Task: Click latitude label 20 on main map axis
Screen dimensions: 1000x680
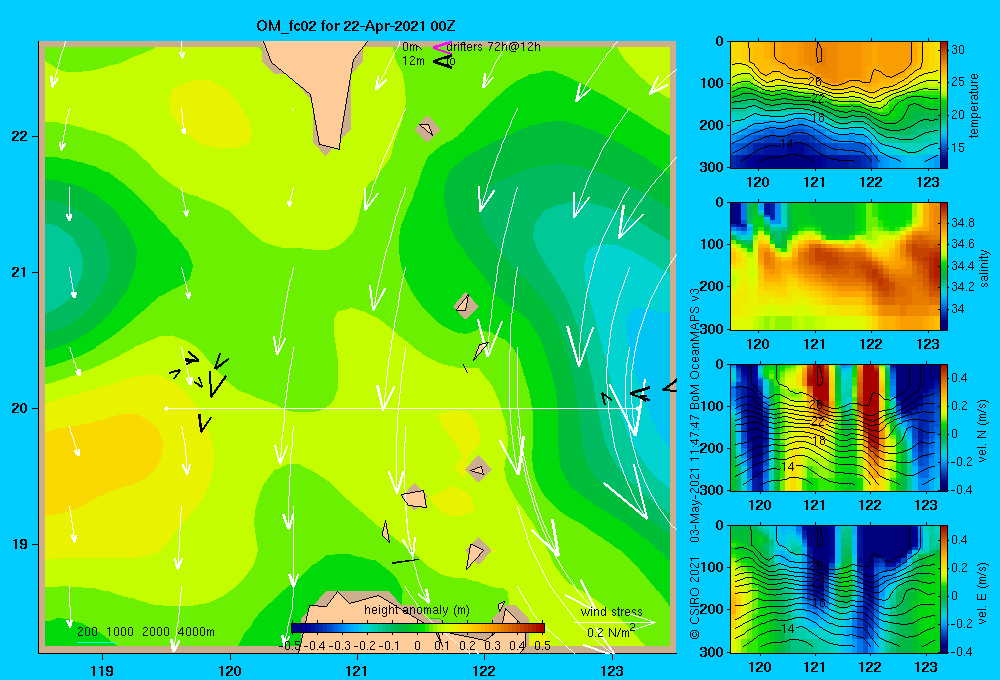Action: coord(19,408)
